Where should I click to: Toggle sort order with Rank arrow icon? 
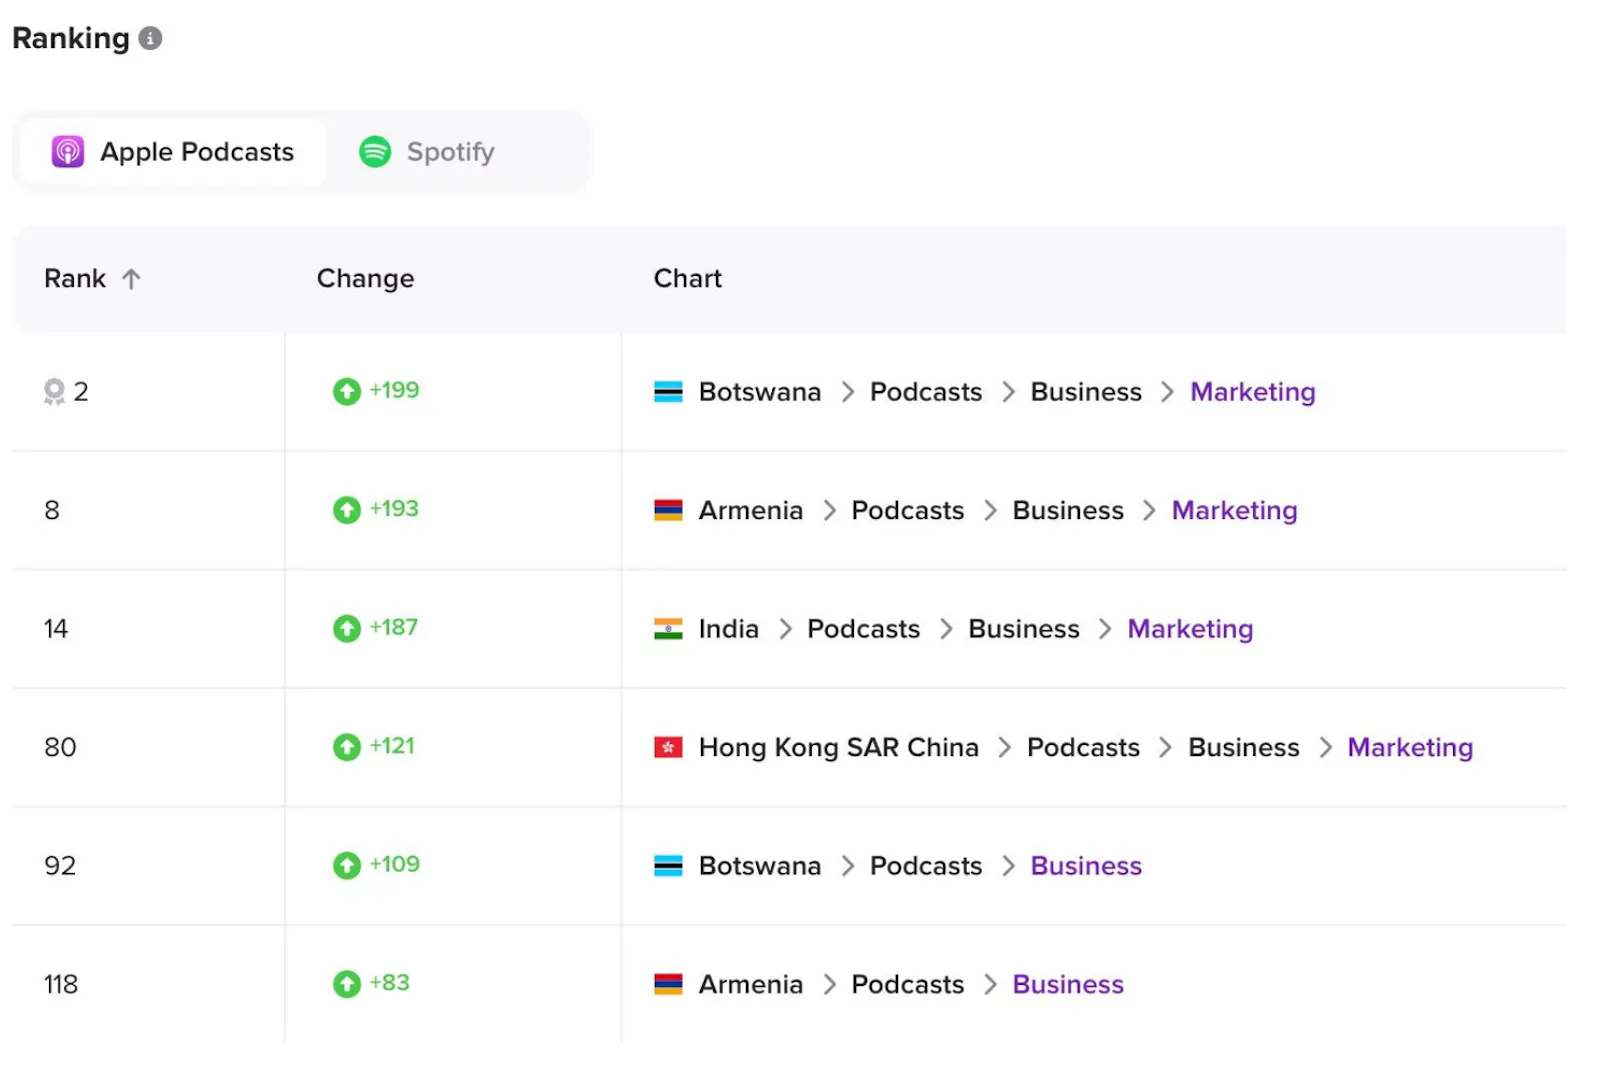pyautogui.click(x=131, y=279)
